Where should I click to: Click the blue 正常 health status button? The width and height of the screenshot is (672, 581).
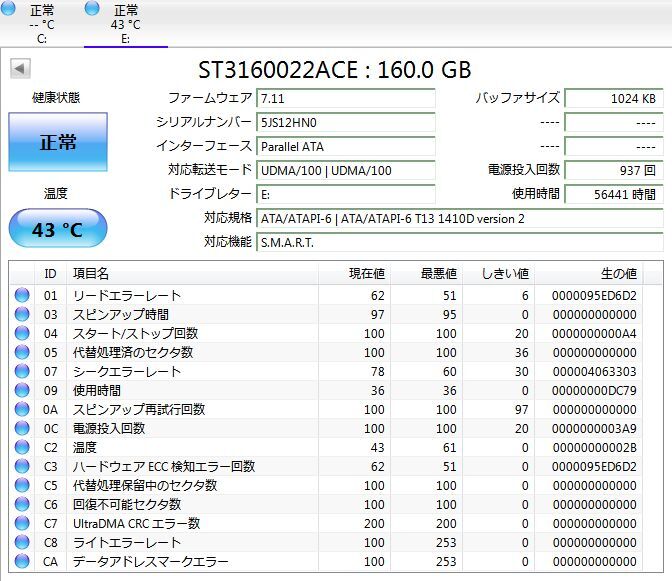click(57, 142)
